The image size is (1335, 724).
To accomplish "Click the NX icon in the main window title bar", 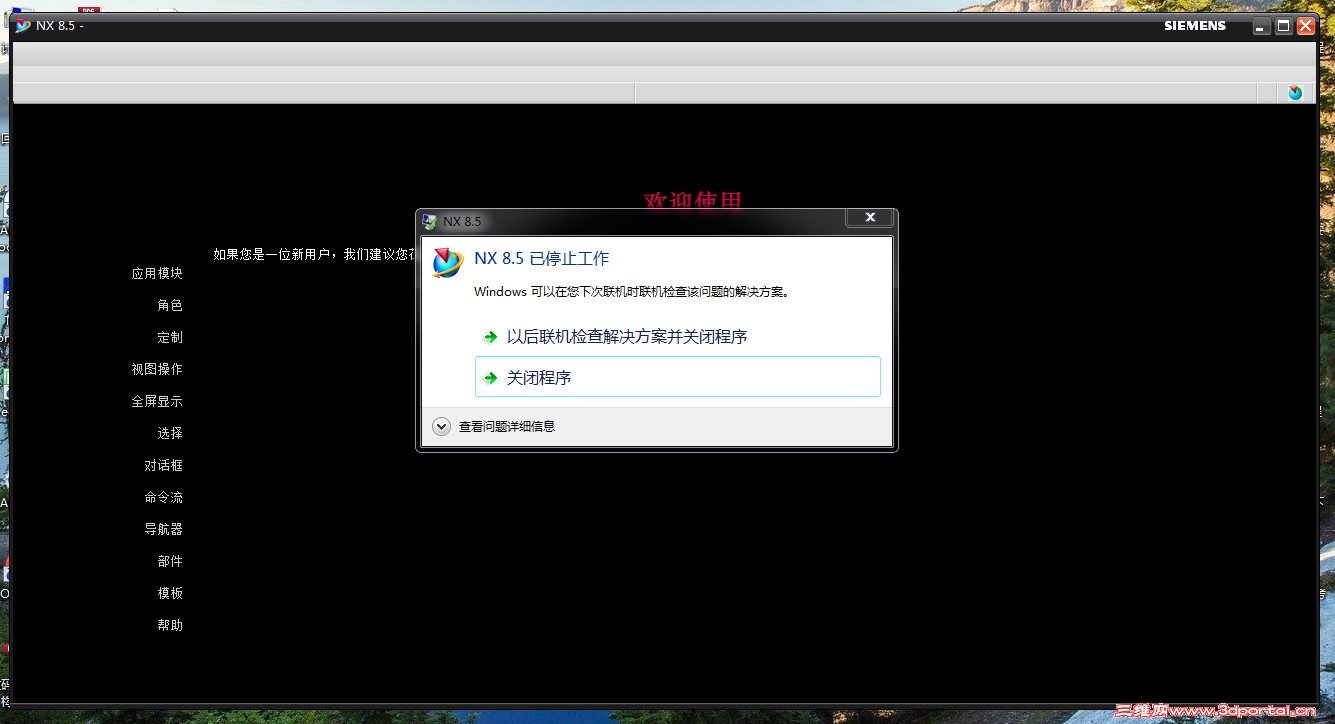I will [23, 25].
